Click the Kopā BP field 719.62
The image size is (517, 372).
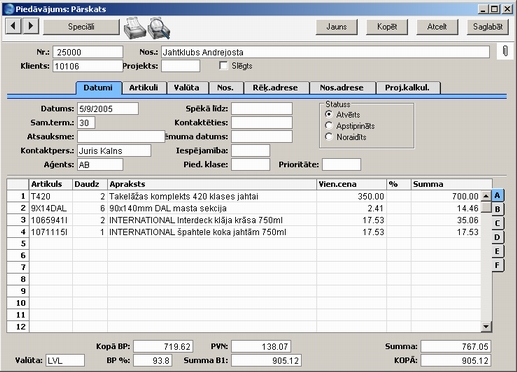point(163,346)
